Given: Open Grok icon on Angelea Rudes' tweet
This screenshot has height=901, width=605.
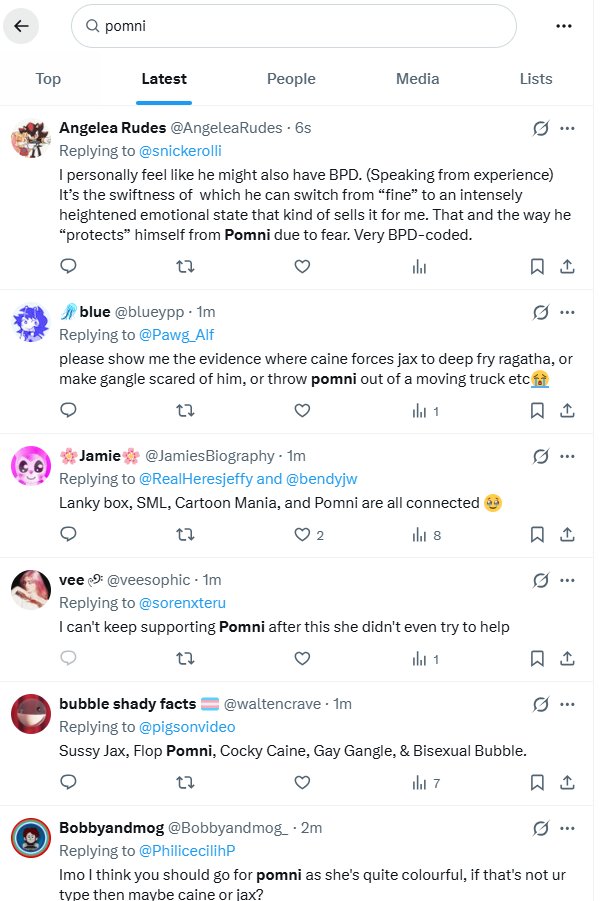Looking at the screenshot, I should [540, 128].
